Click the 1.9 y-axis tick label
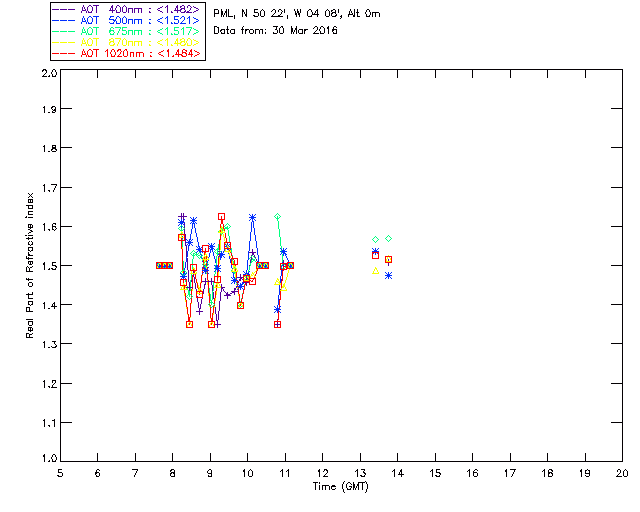The image size is (640, 512). point(49,109)
